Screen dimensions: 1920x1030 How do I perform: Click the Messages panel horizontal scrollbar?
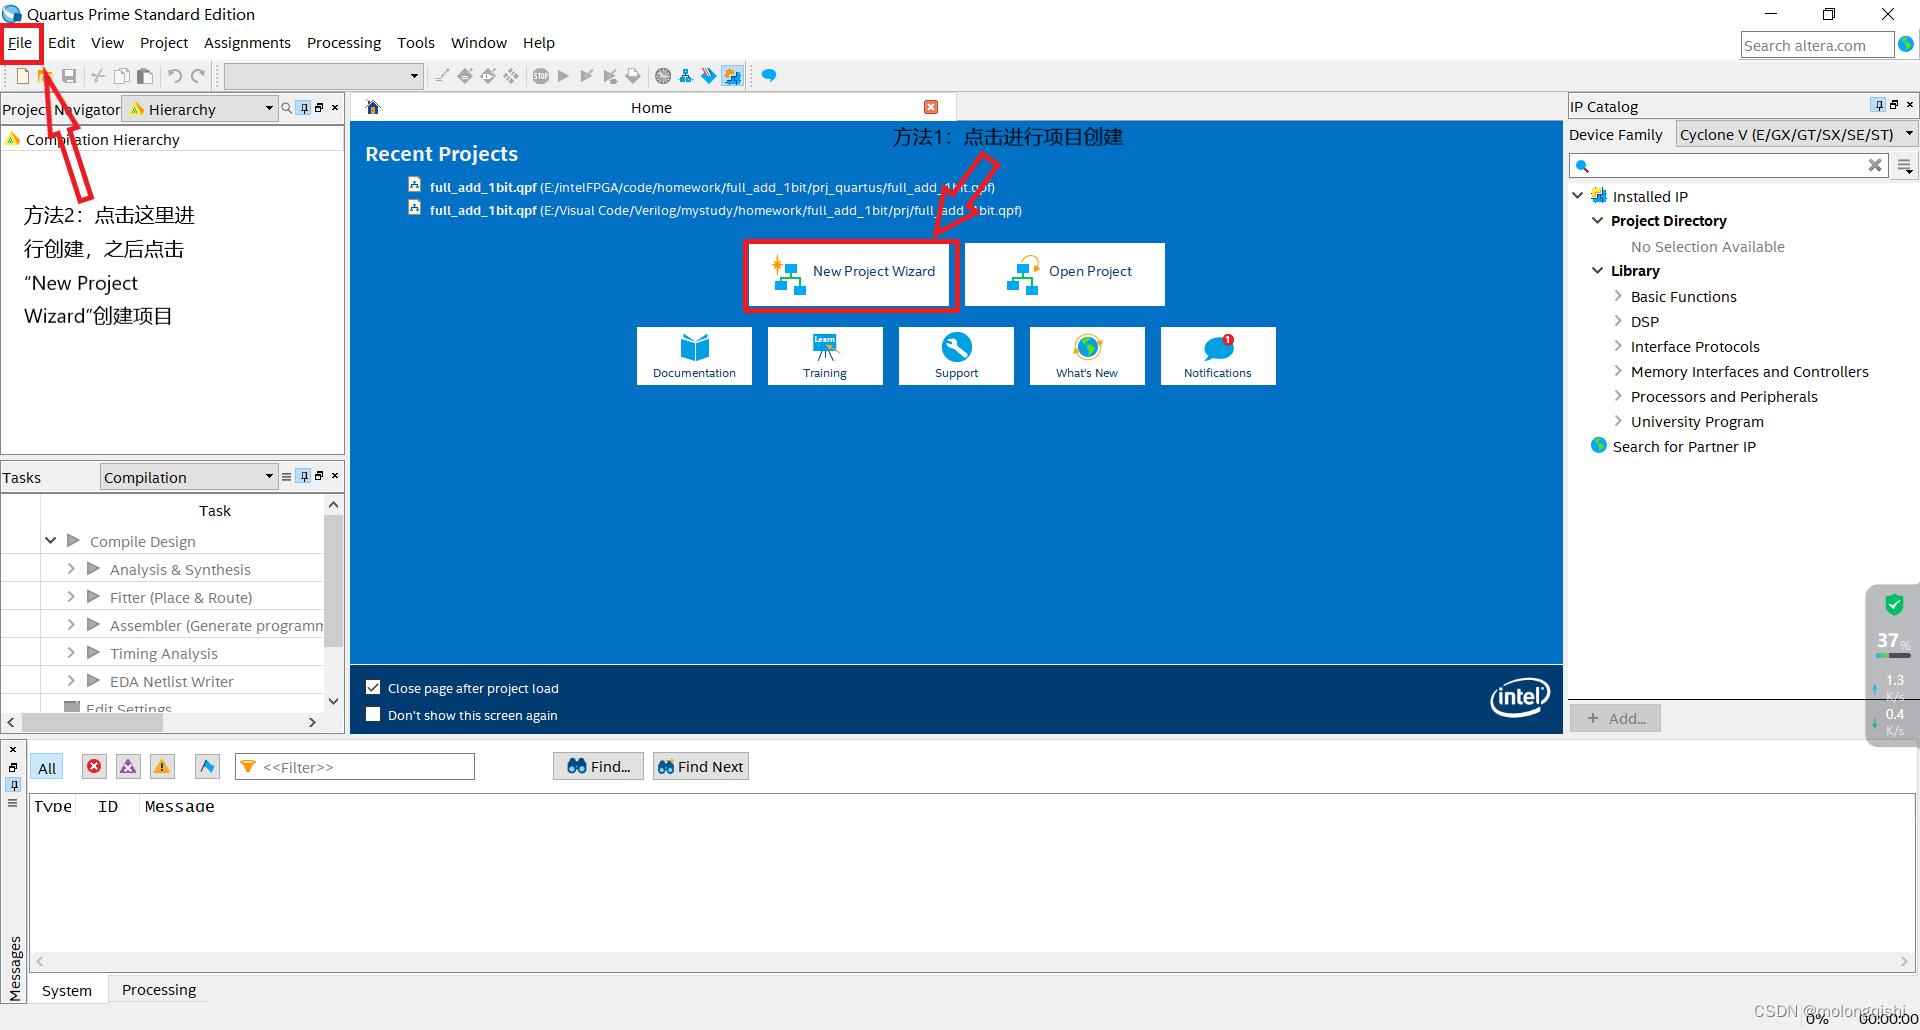pyautogui.click(x=972, y=962)
